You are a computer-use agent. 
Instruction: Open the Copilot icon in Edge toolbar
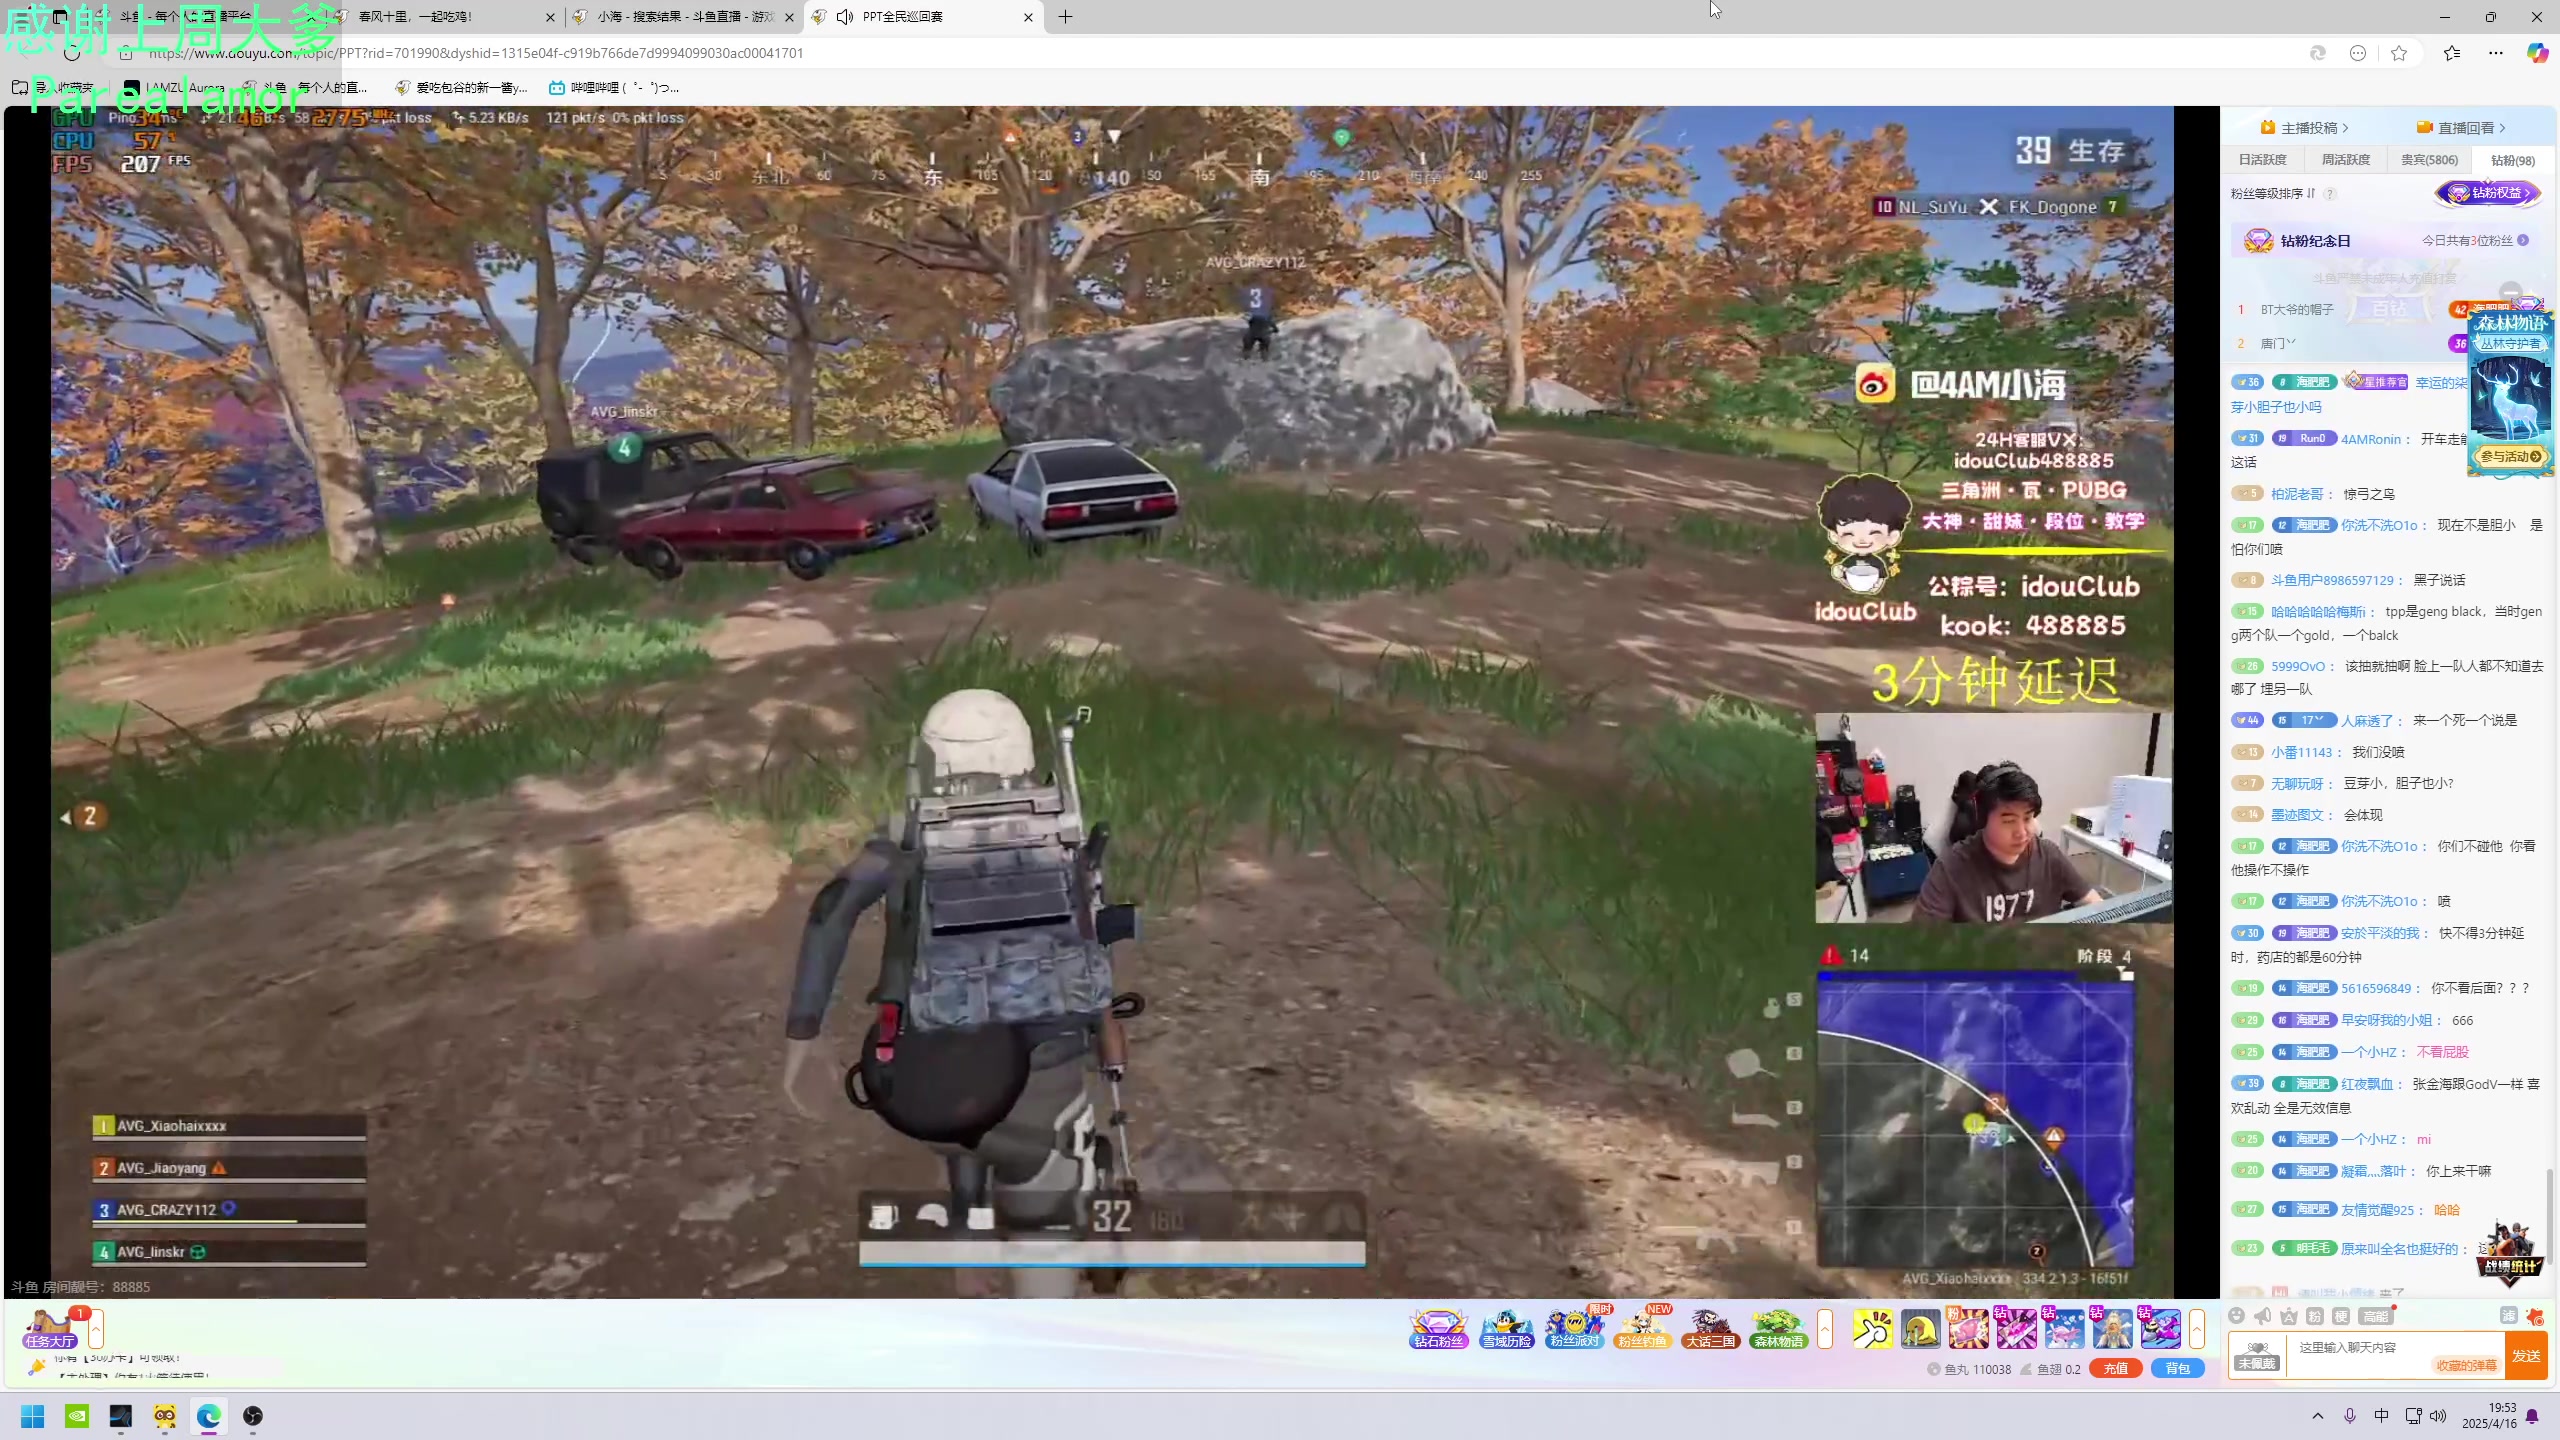pos(2537,53)
